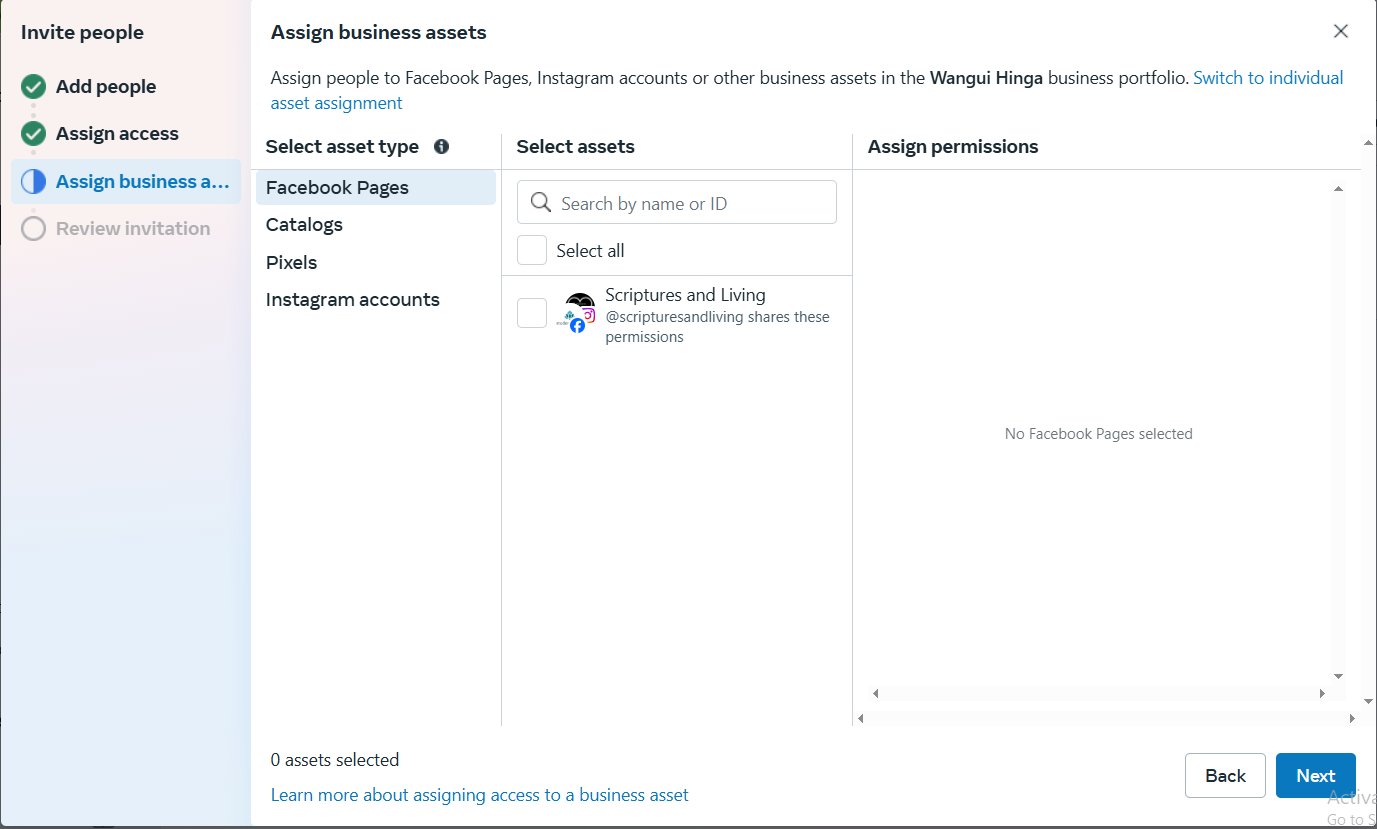This screenshot has width=1377, height=829.
Task: Go Back to previous step
Action: pos(1225,776)
